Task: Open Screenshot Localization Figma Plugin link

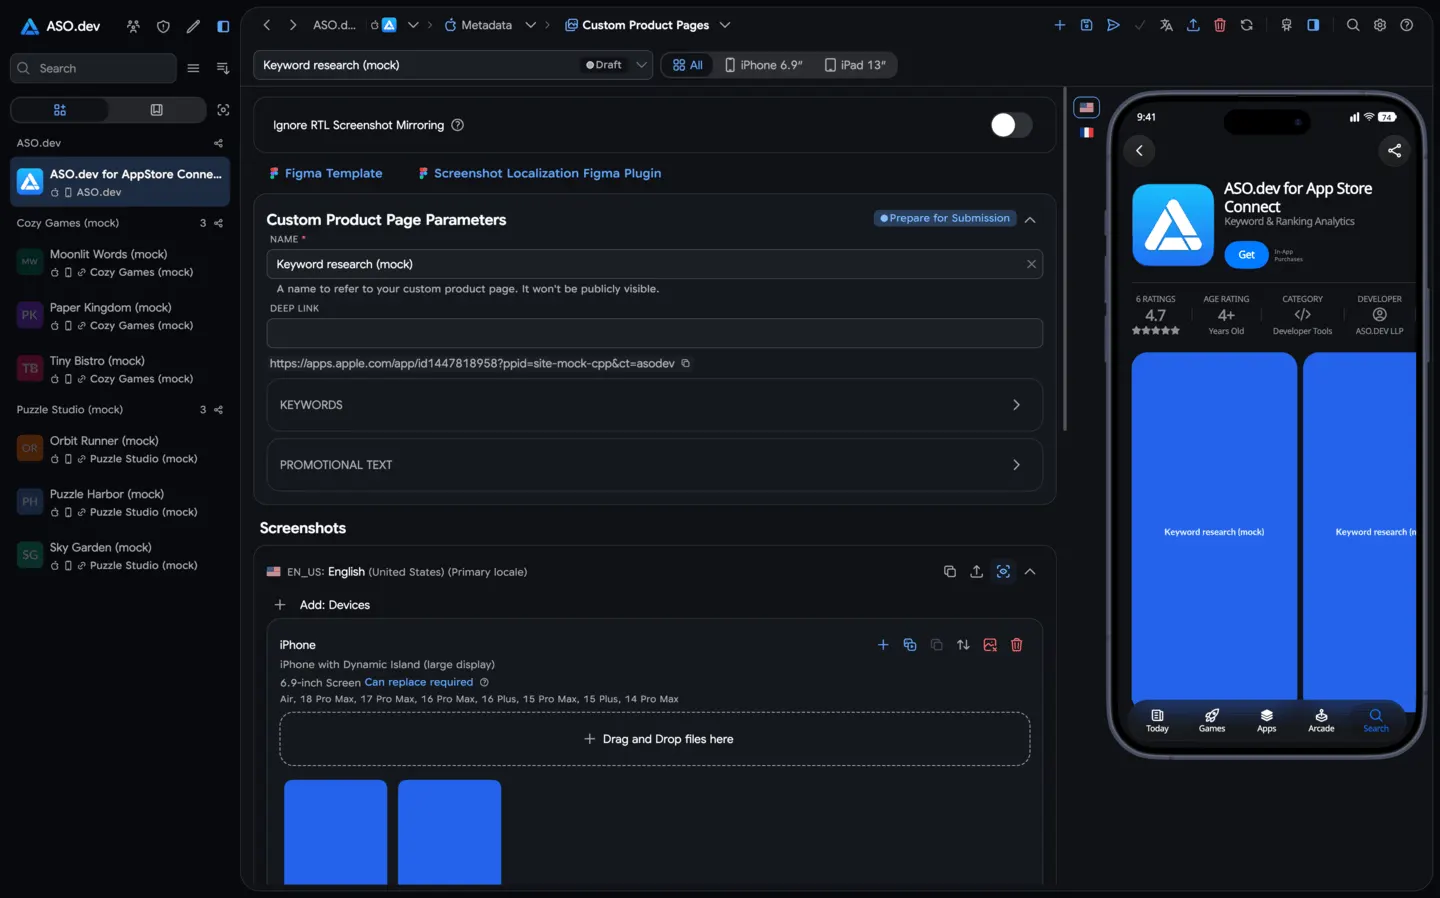Action: [x=540, y=173]
